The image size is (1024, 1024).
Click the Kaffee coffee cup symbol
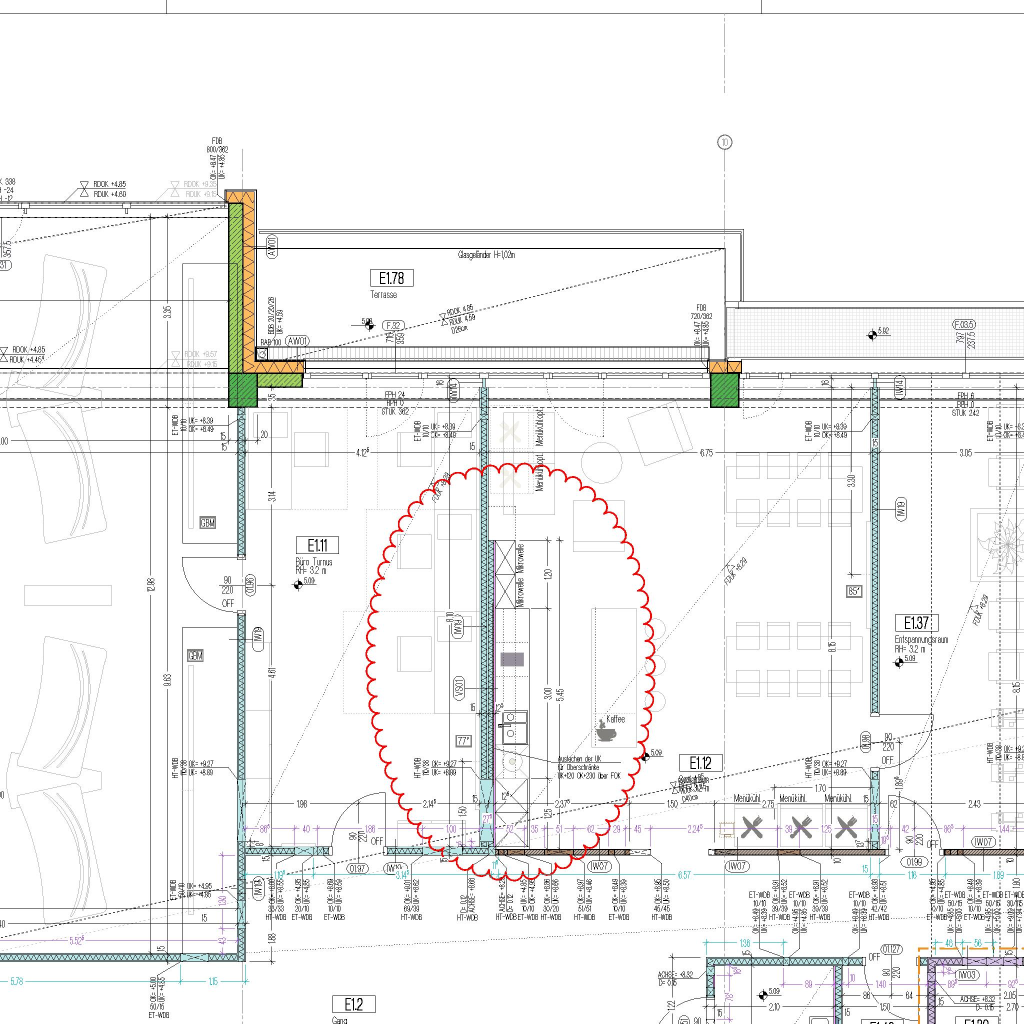pyautogui.click(x=605, y=731)
